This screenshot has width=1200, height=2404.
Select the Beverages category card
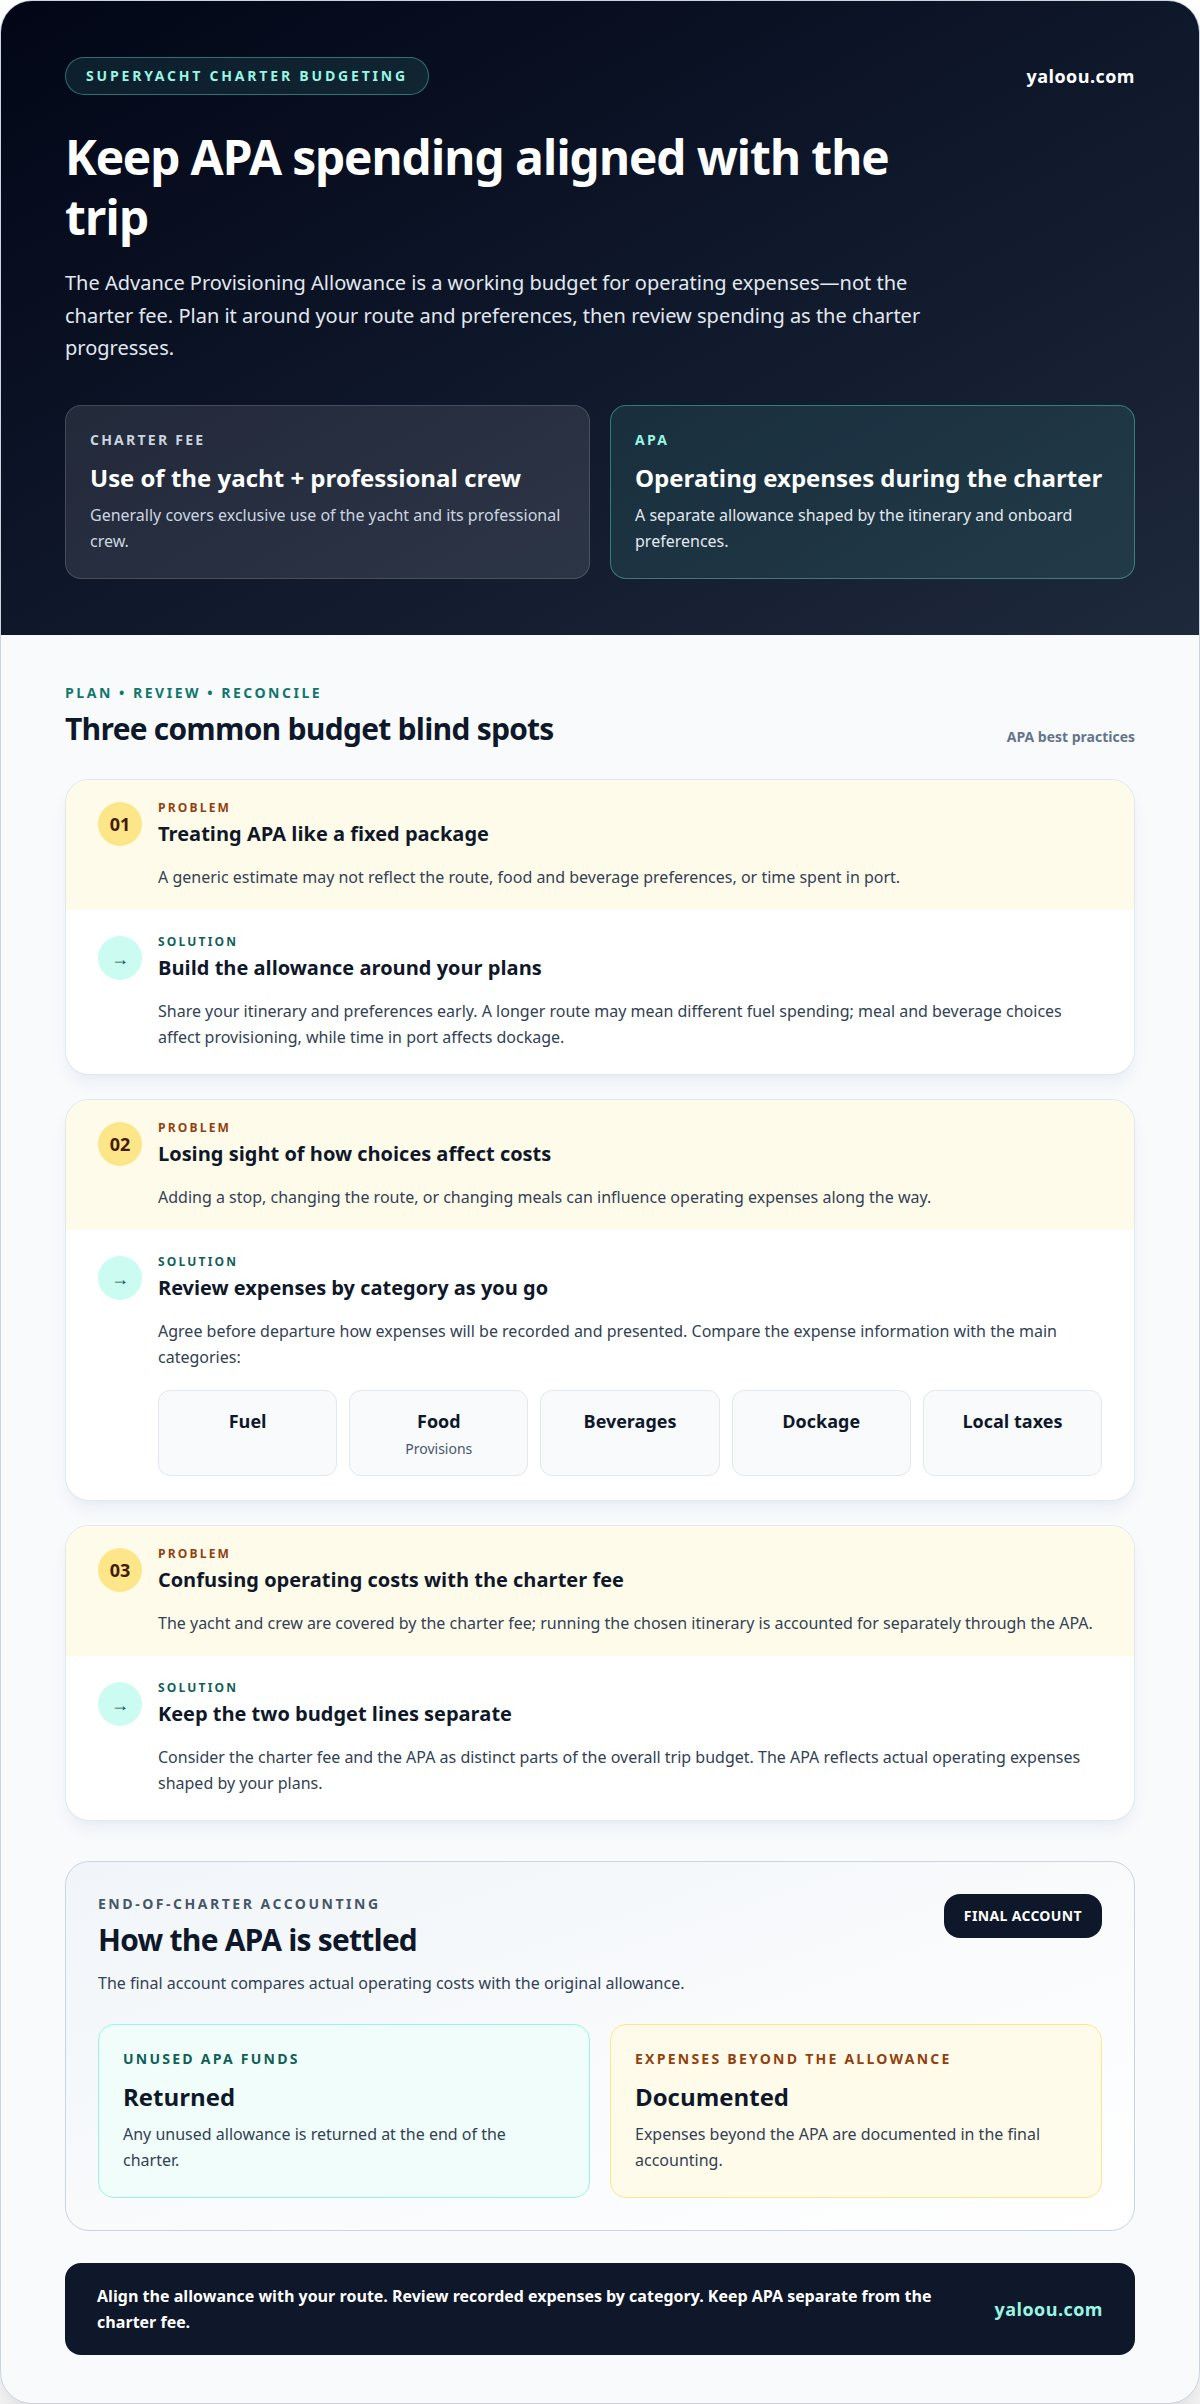[630, 1432]
